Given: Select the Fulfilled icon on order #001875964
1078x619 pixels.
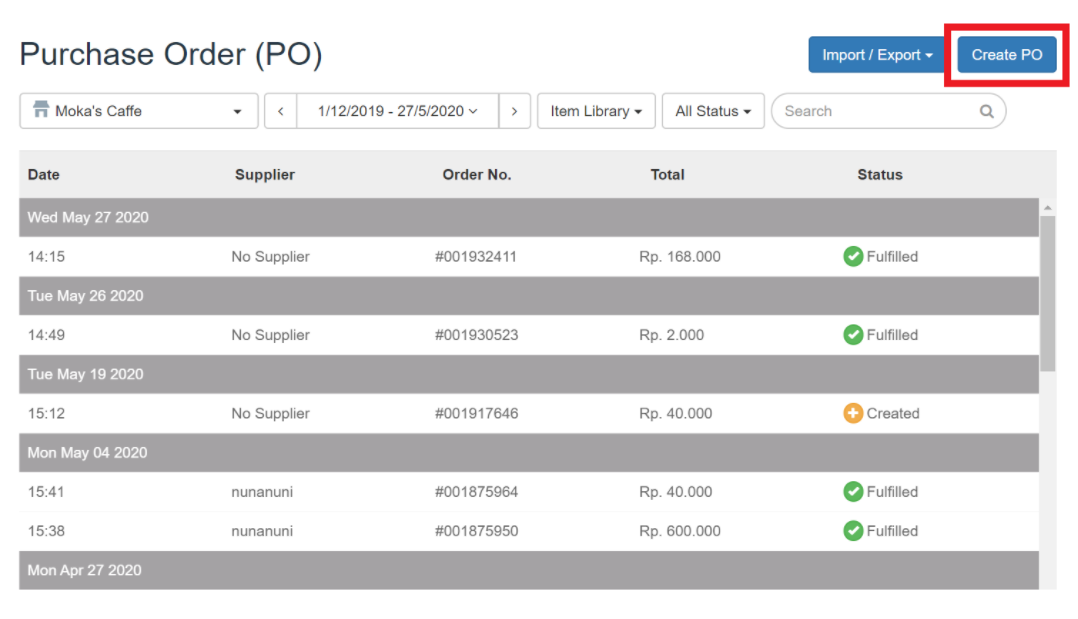Looking at the screenshot, I should (853, 491).
